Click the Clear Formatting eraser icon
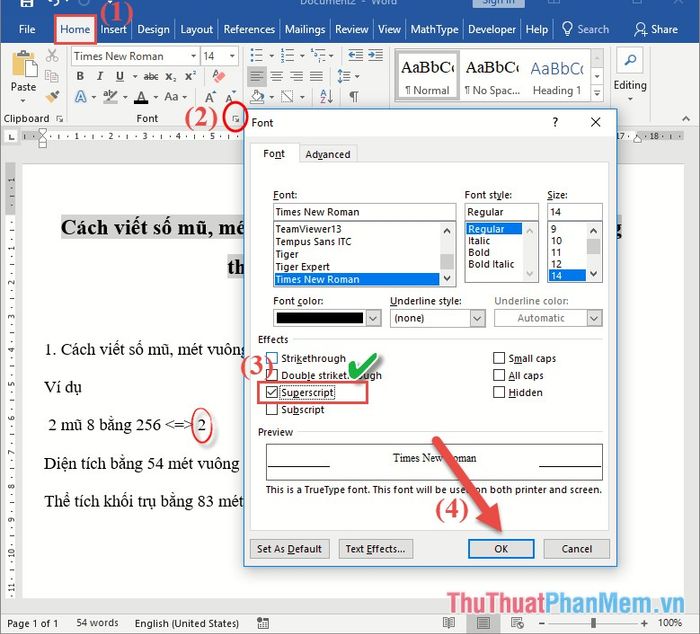This screenshot has height=634, width=700. (x=218, y=76)
